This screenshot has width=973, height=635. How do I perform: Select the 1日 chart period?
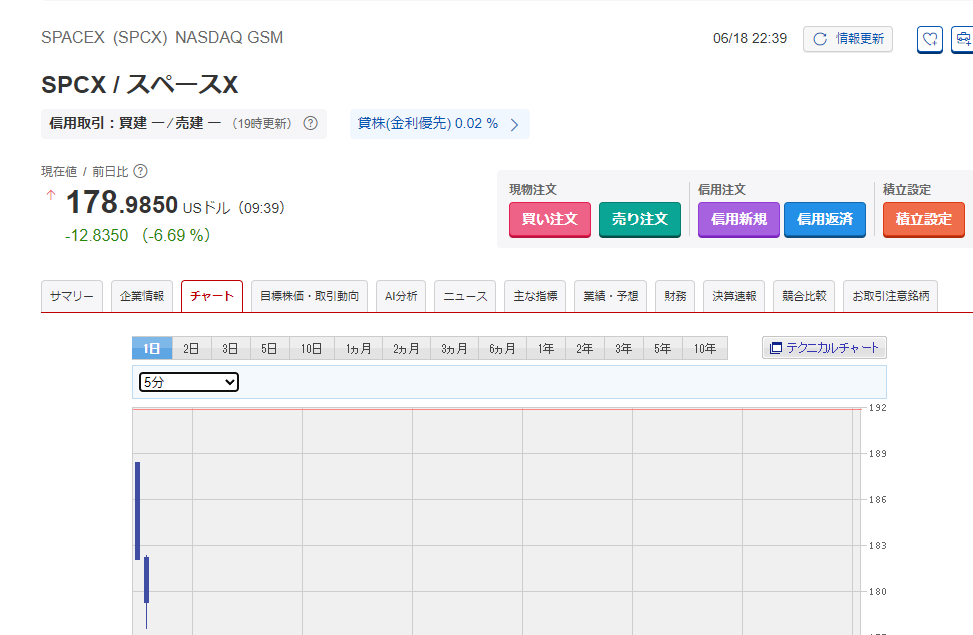(x=152, y=348)
